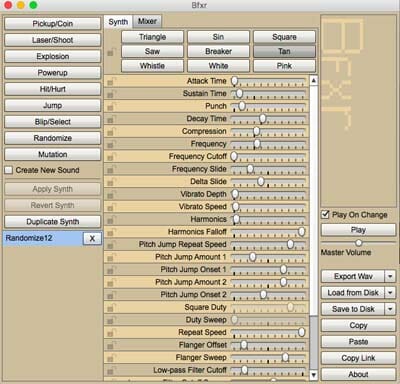Toggle the lock icon beside Frequency
Image resolution: width=400 pixels, height=384 pixels.
click(111, 144)
